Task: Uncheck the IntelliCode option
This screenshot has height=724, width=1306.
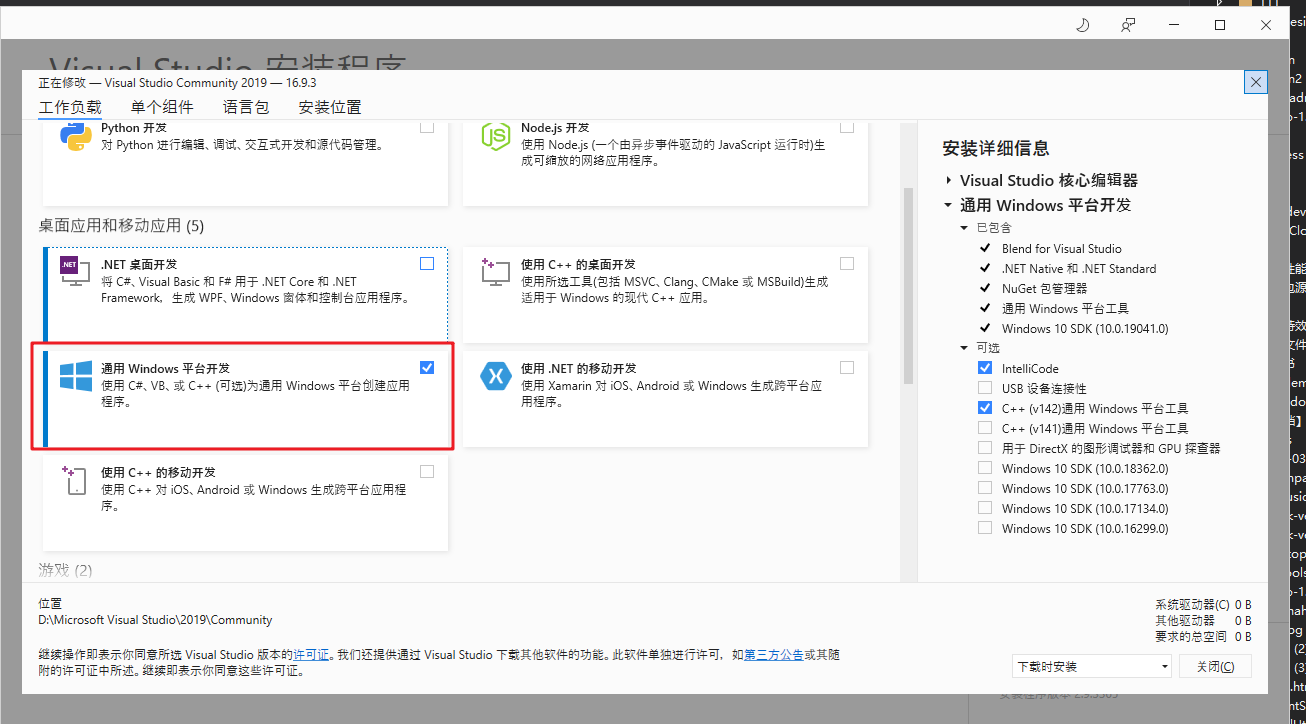Action: pos(985,367)
